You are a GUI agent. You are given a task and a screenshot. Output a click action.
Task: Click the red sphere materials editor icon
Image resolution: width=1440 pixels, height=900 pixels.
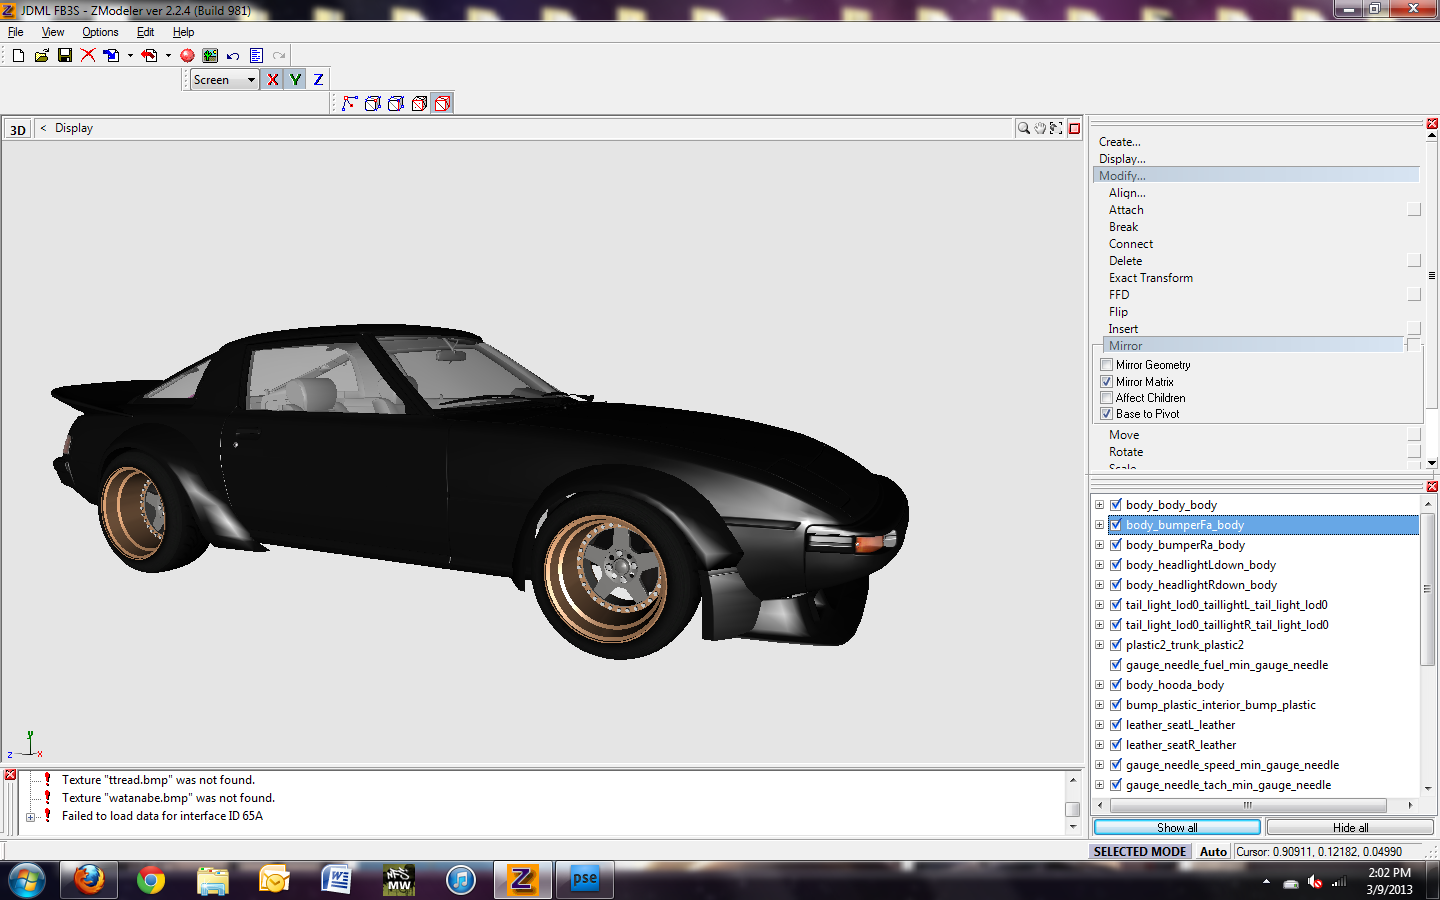point(187,56)
